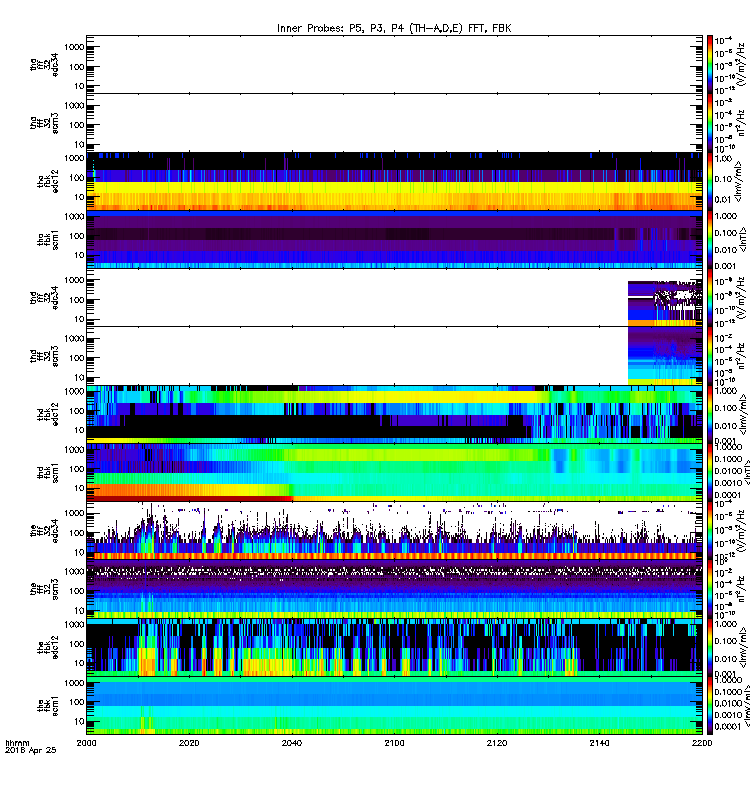
Task: Click the '1000' tick of tha fbk edc12 axis
Action: [74, 158]
